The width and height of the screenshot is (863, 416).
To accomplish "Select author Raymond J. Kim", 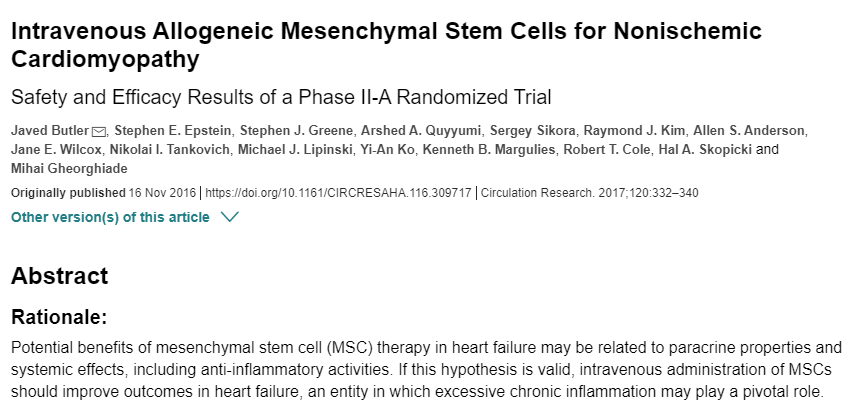I will click(634, 131).
